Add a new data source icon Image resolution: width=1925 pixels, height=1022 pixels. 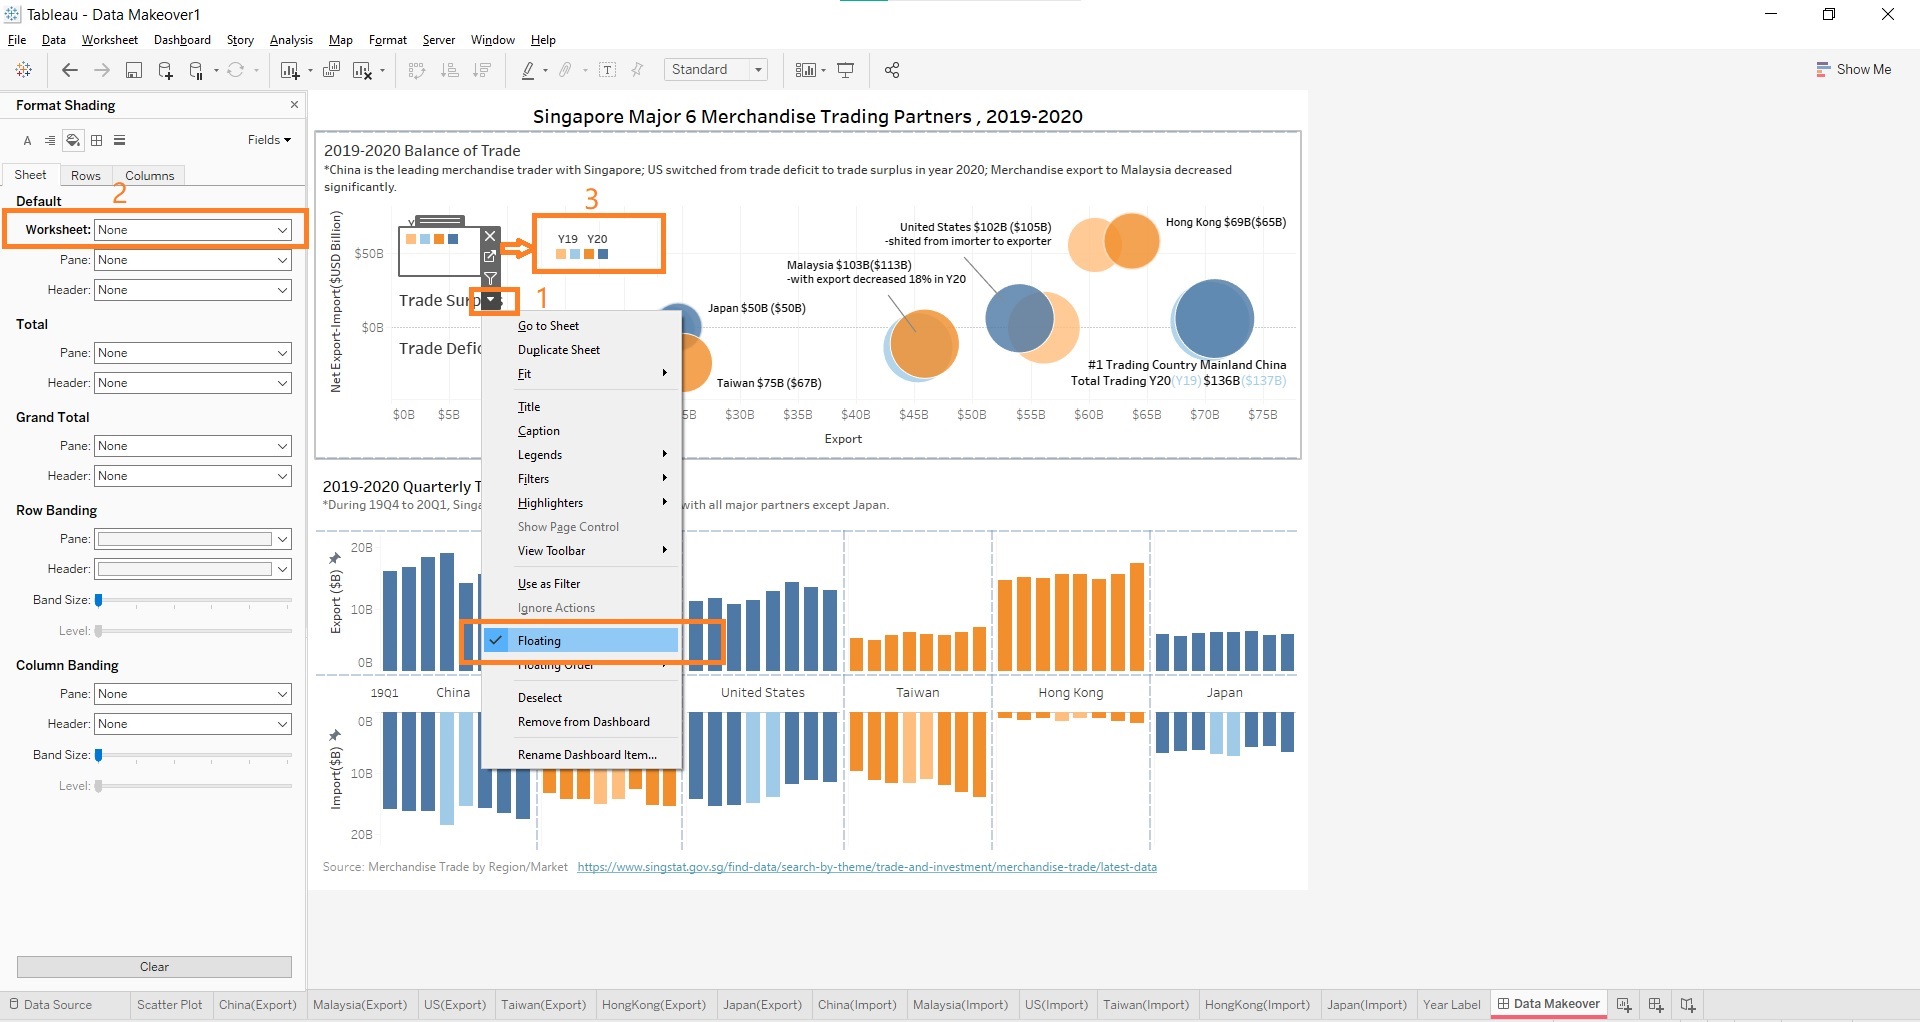166,70
